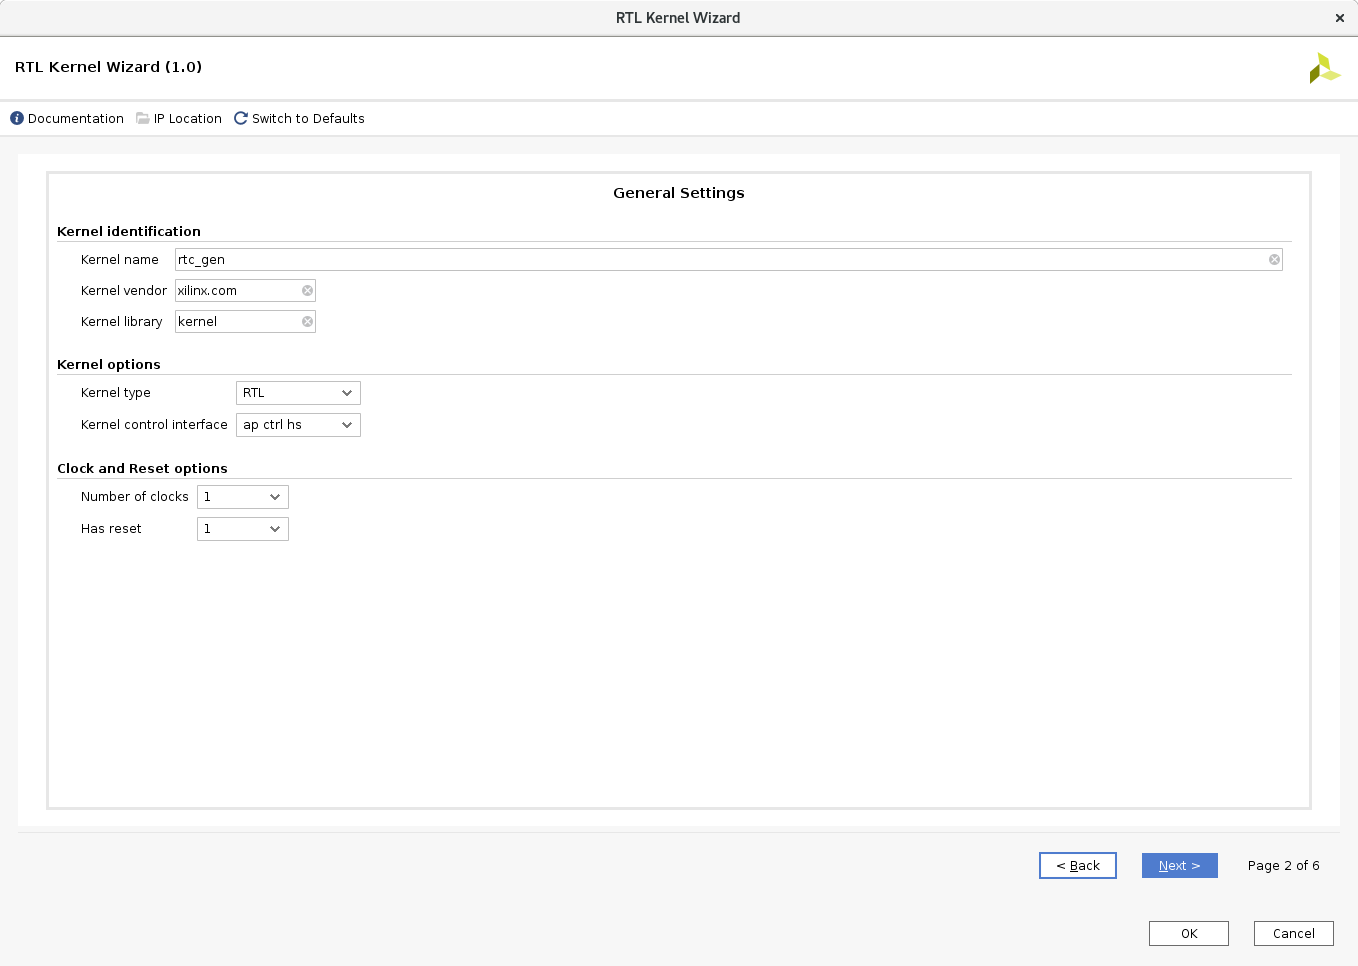The width and height of the screenshot is (1358, 966).
Task: Expand the Kernel control interface dropdown
Action: click(298, 425)
